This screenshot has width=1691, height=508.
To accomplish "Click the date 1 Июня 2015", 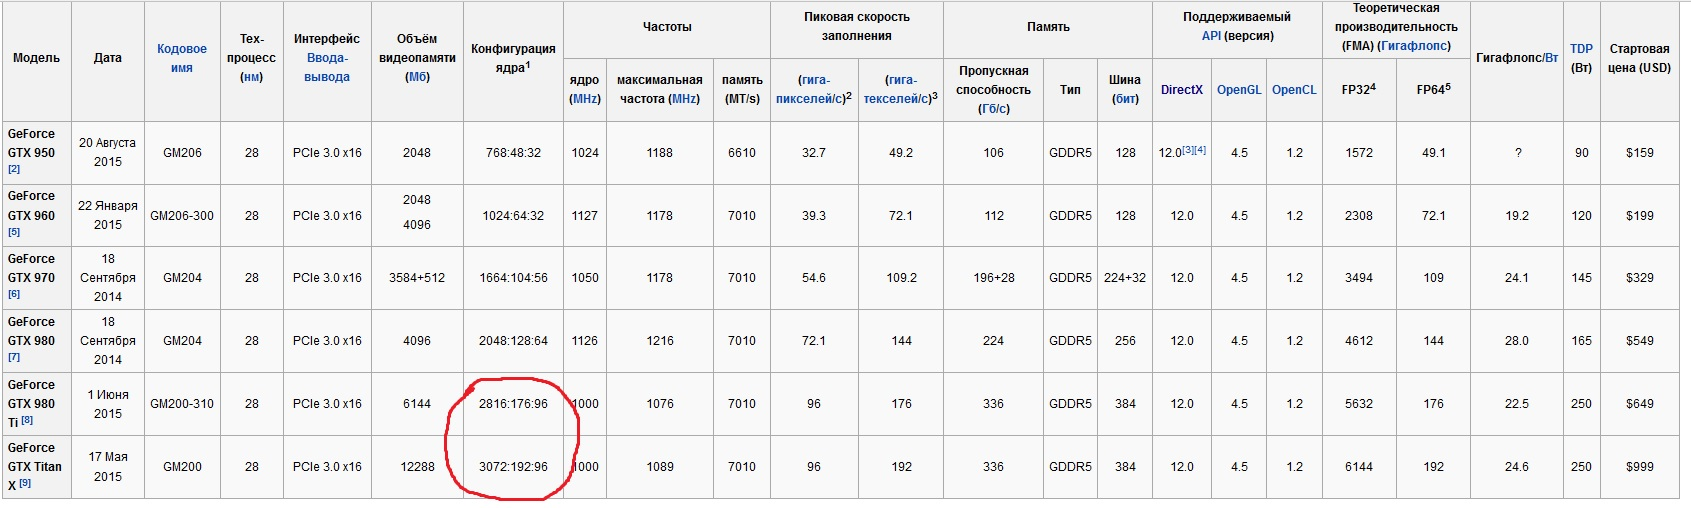I will click(107, 404).
